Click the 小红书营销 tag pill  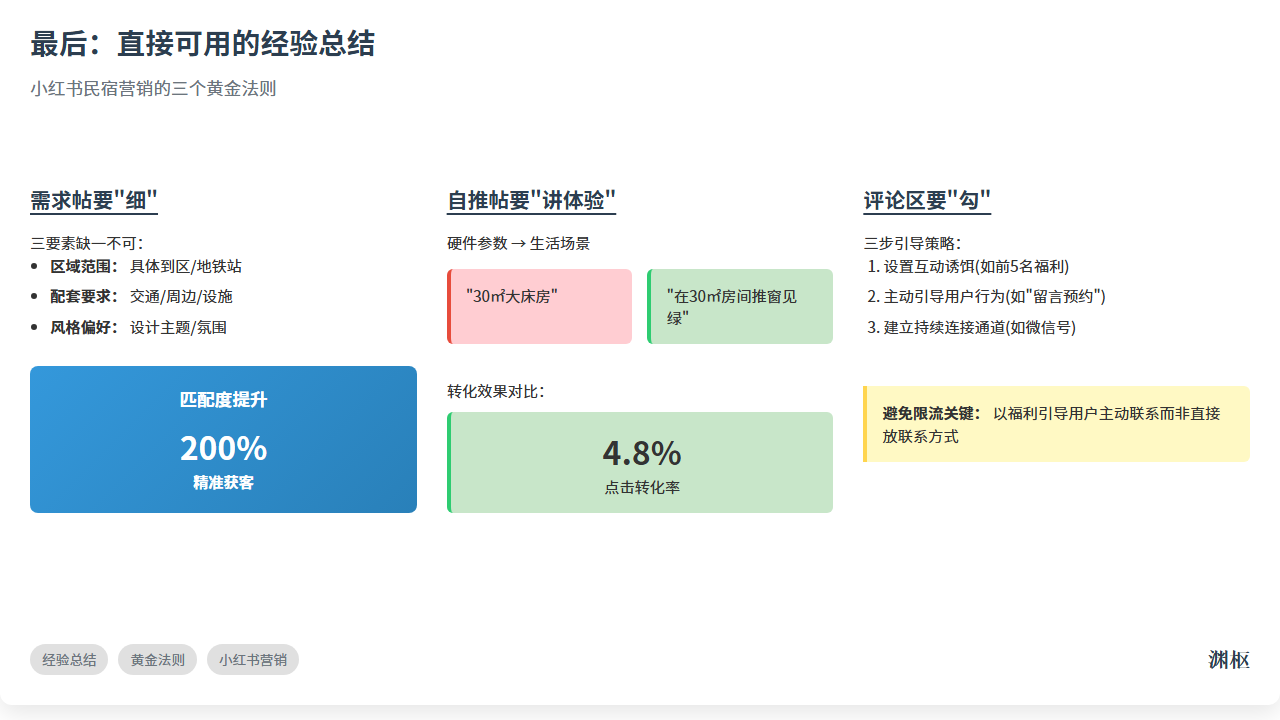[252, 660]
